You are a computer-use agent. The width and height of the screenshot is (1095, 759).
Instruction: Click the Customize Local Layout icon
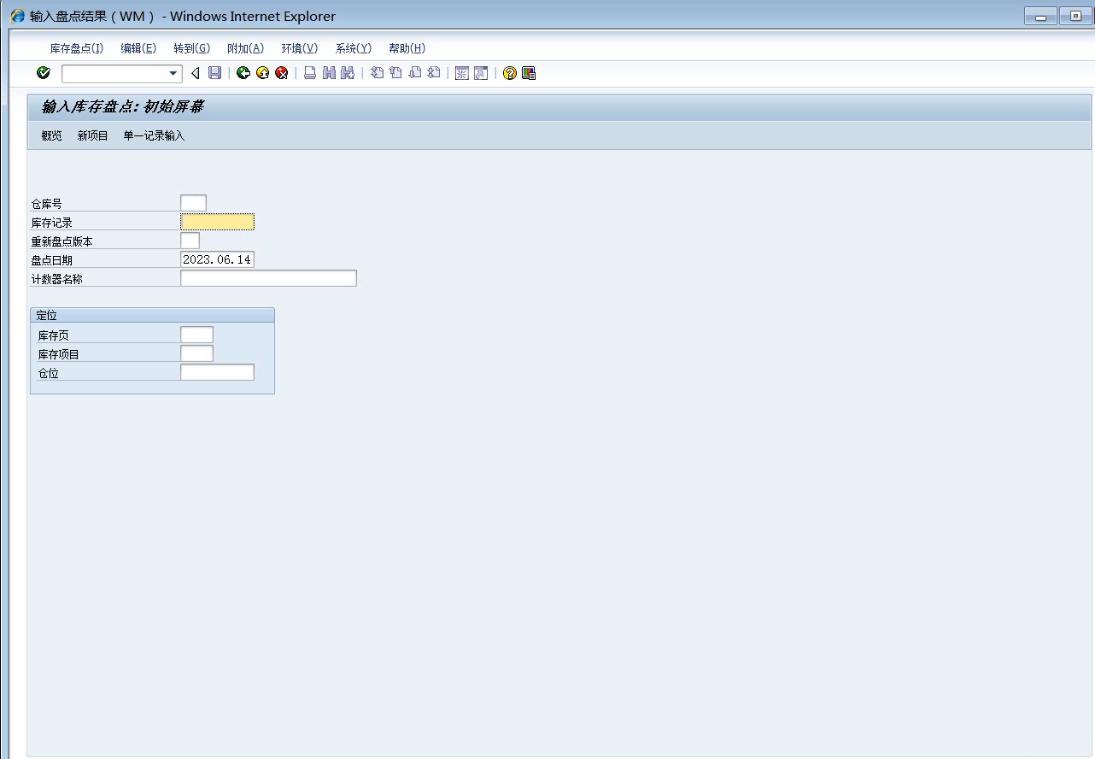click(x=528, y=73)
